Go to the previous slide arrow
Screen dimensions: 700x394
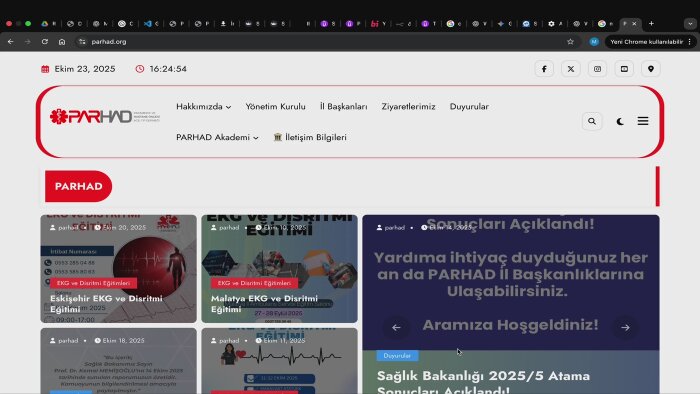pos(396,328)
